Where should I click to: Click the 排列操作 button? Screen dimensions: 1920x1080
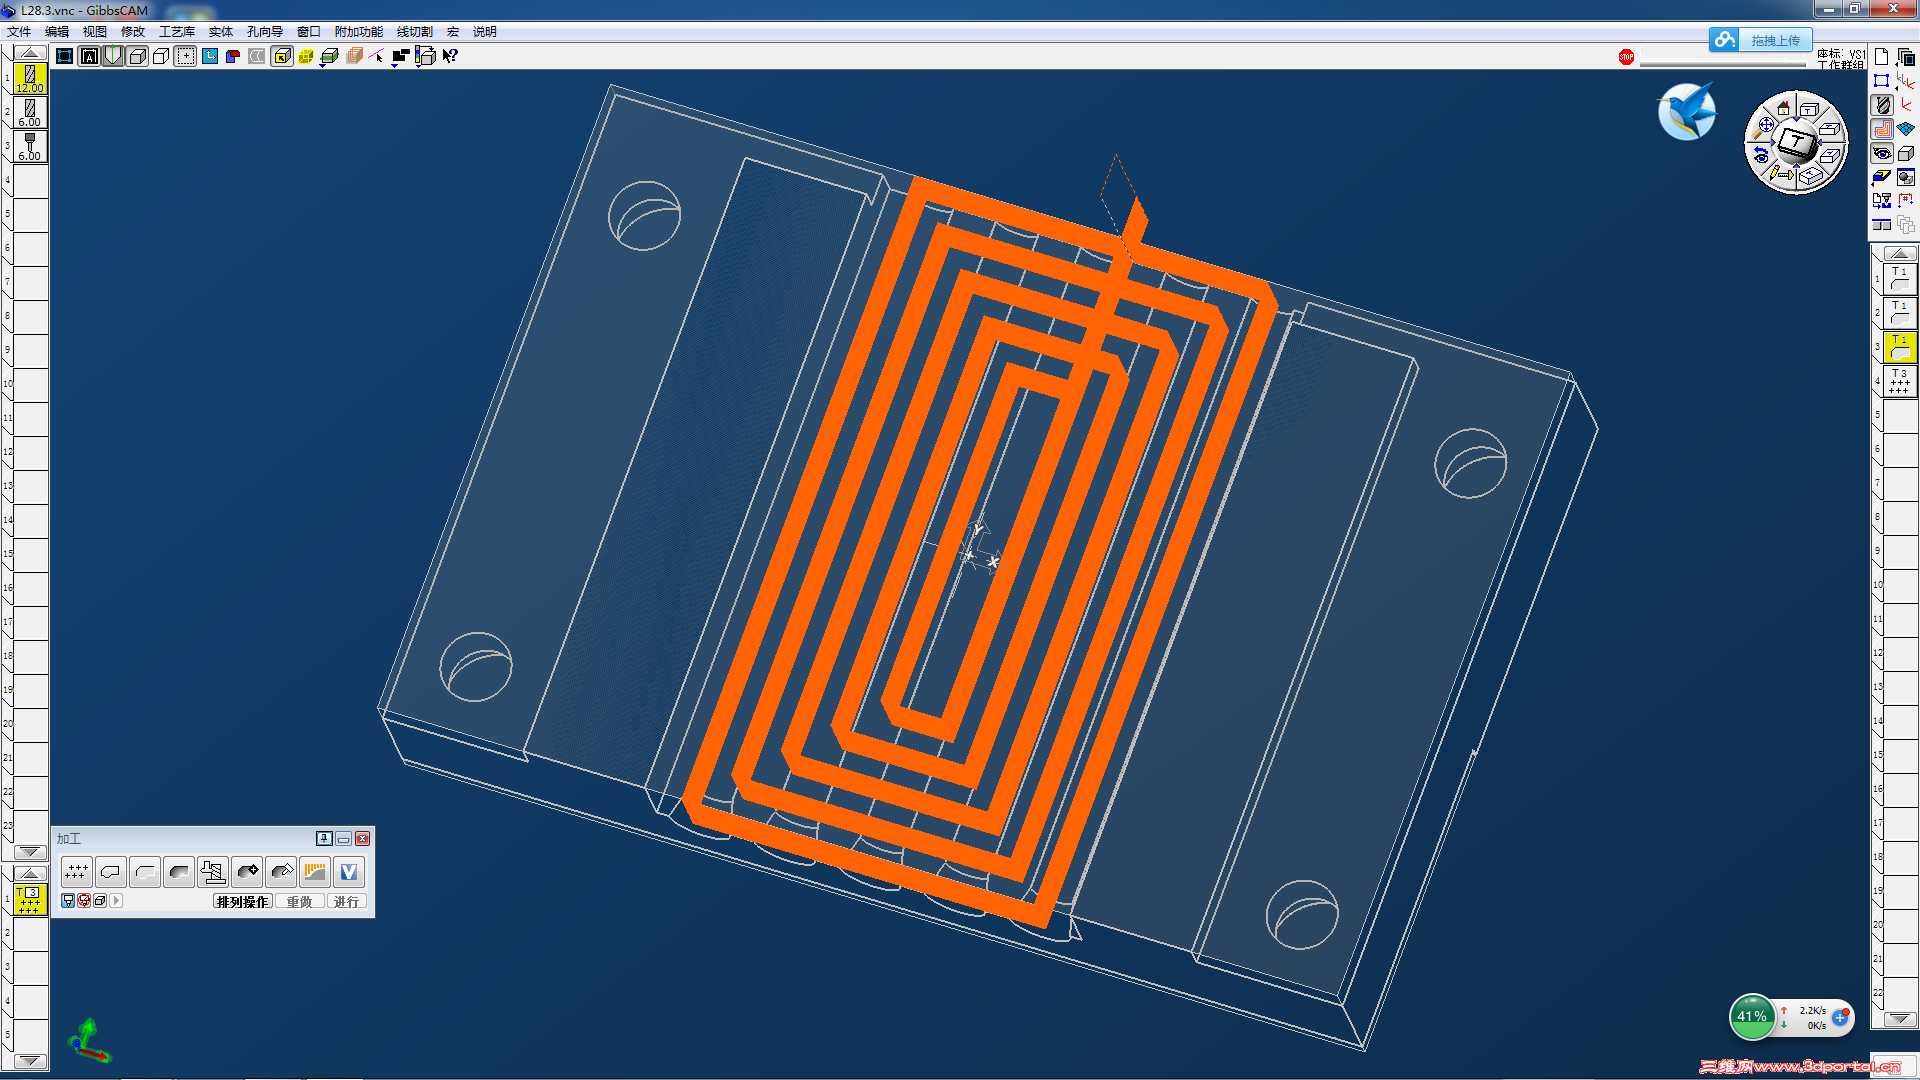(x=242, y=901)
